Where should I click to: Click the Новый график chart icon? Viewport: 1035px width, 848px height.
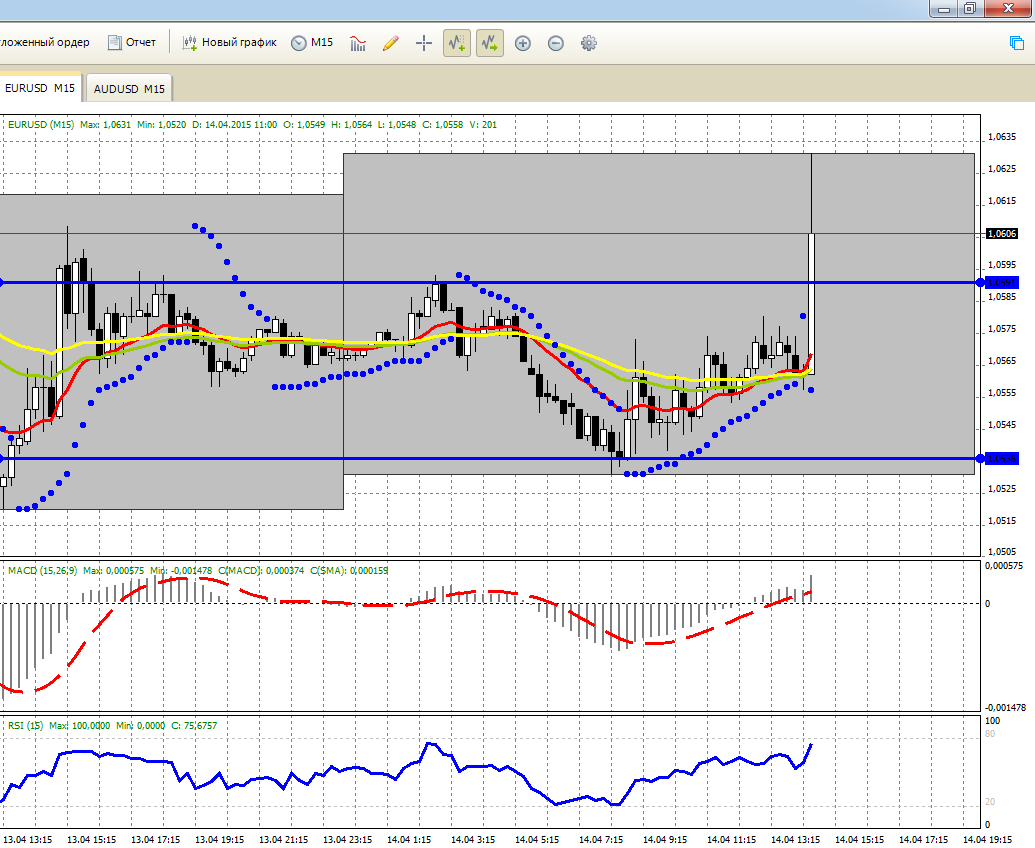230,42
